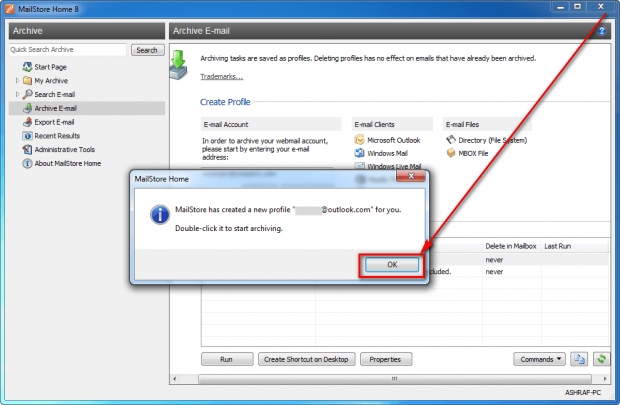Click the Recent Results icon
The image size is (620, 405).
coord(27,136)
